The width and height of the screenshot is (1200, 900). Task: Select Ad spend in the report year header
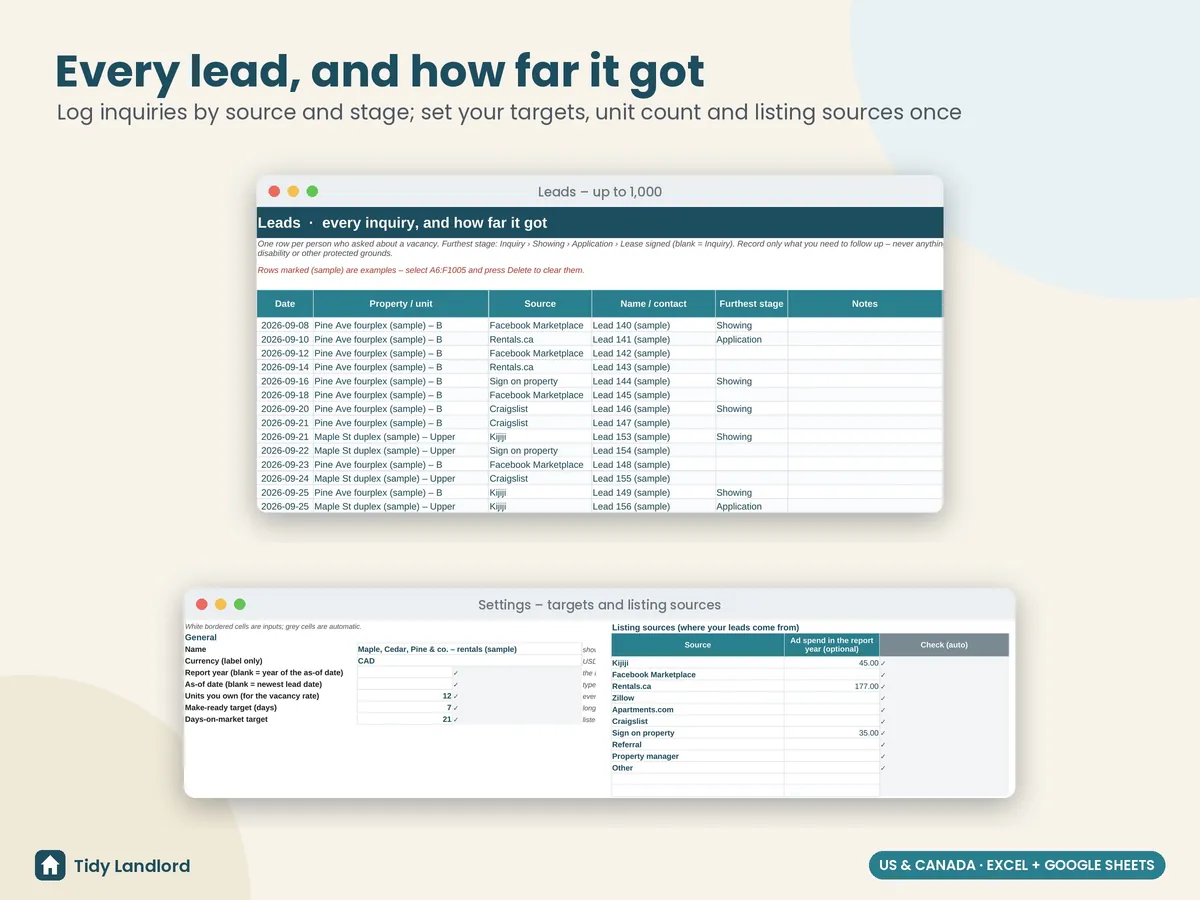(x=832, y=645)
